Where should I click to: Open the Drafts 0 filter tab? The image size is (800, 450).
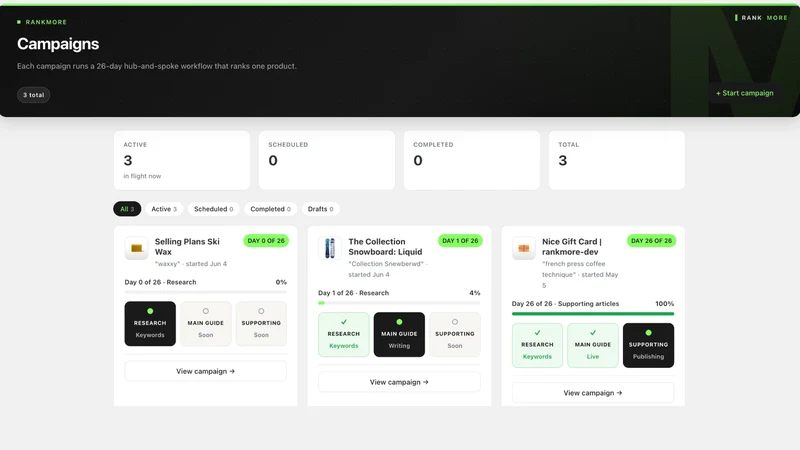click(320, 209)
